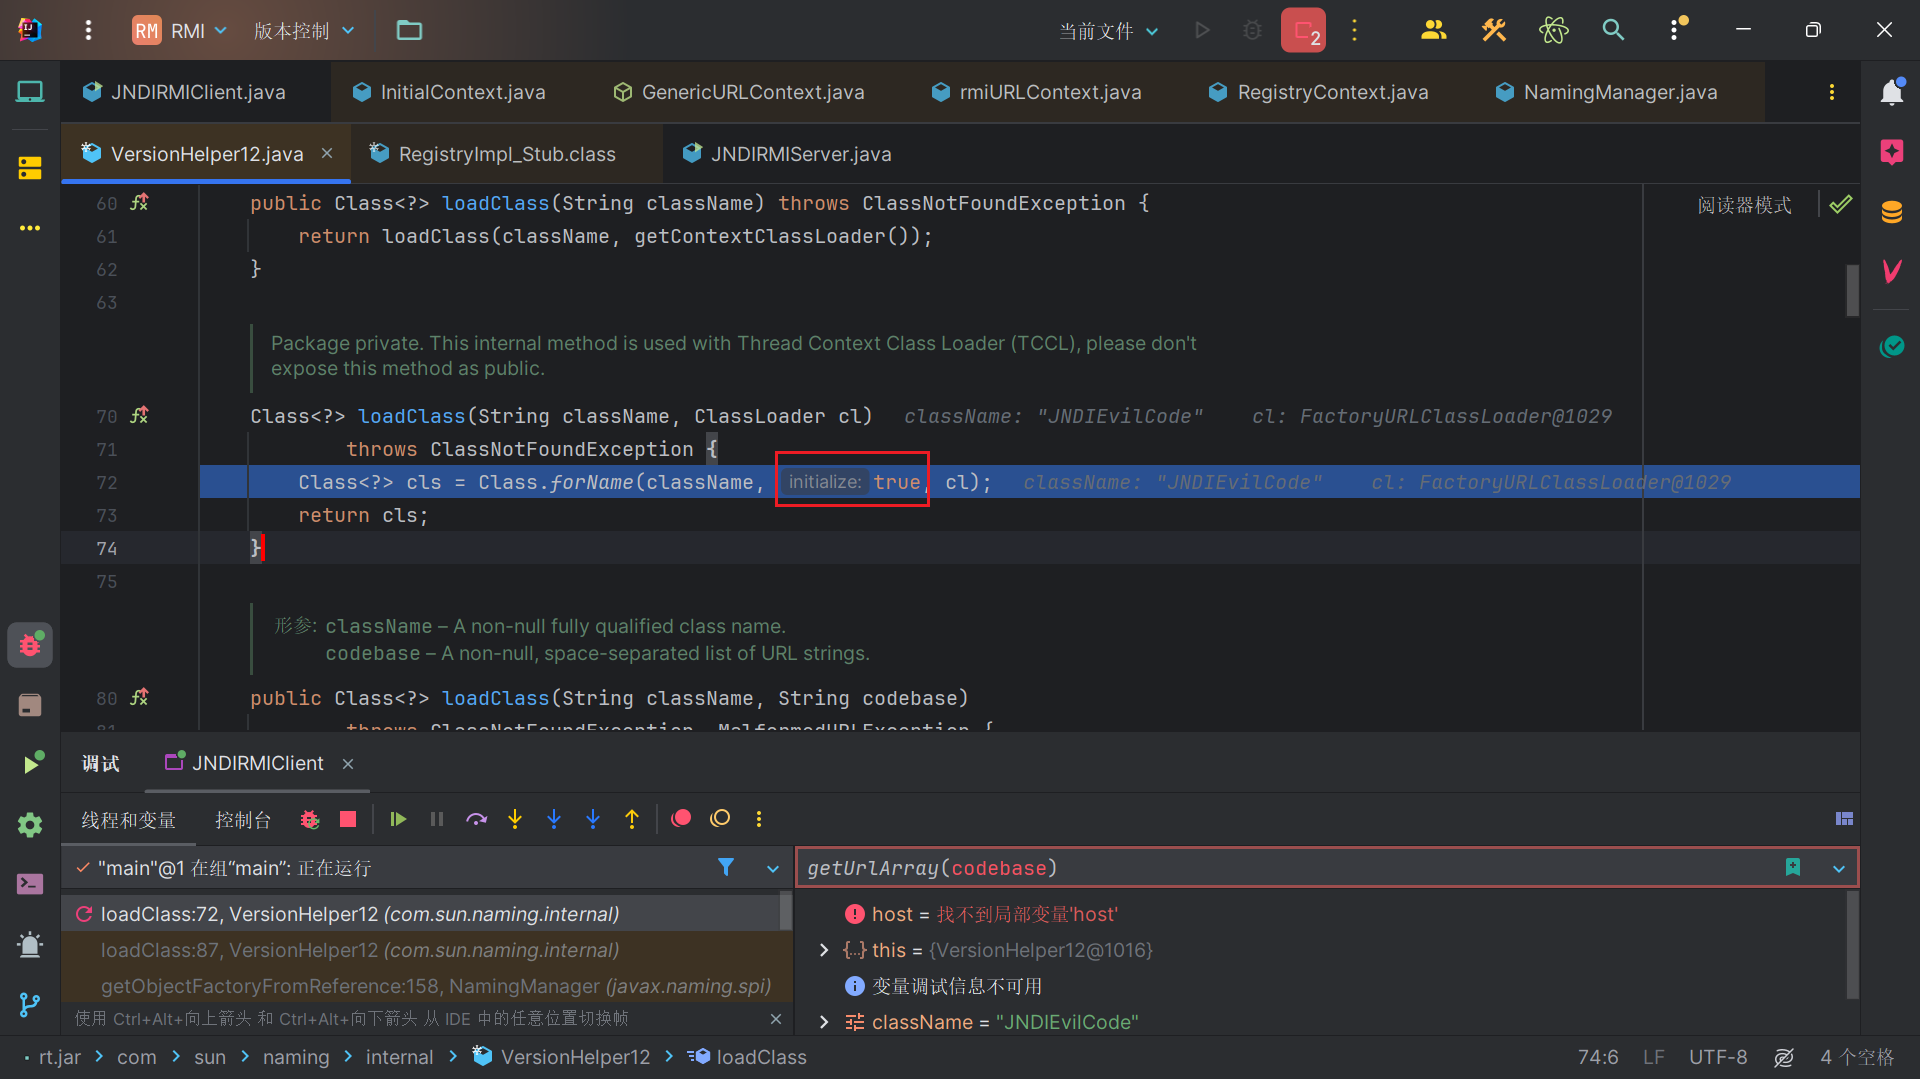Expand the 'this' variable node
Image resolution: width=1920 pixels, height=1079 pixels.
824,950
